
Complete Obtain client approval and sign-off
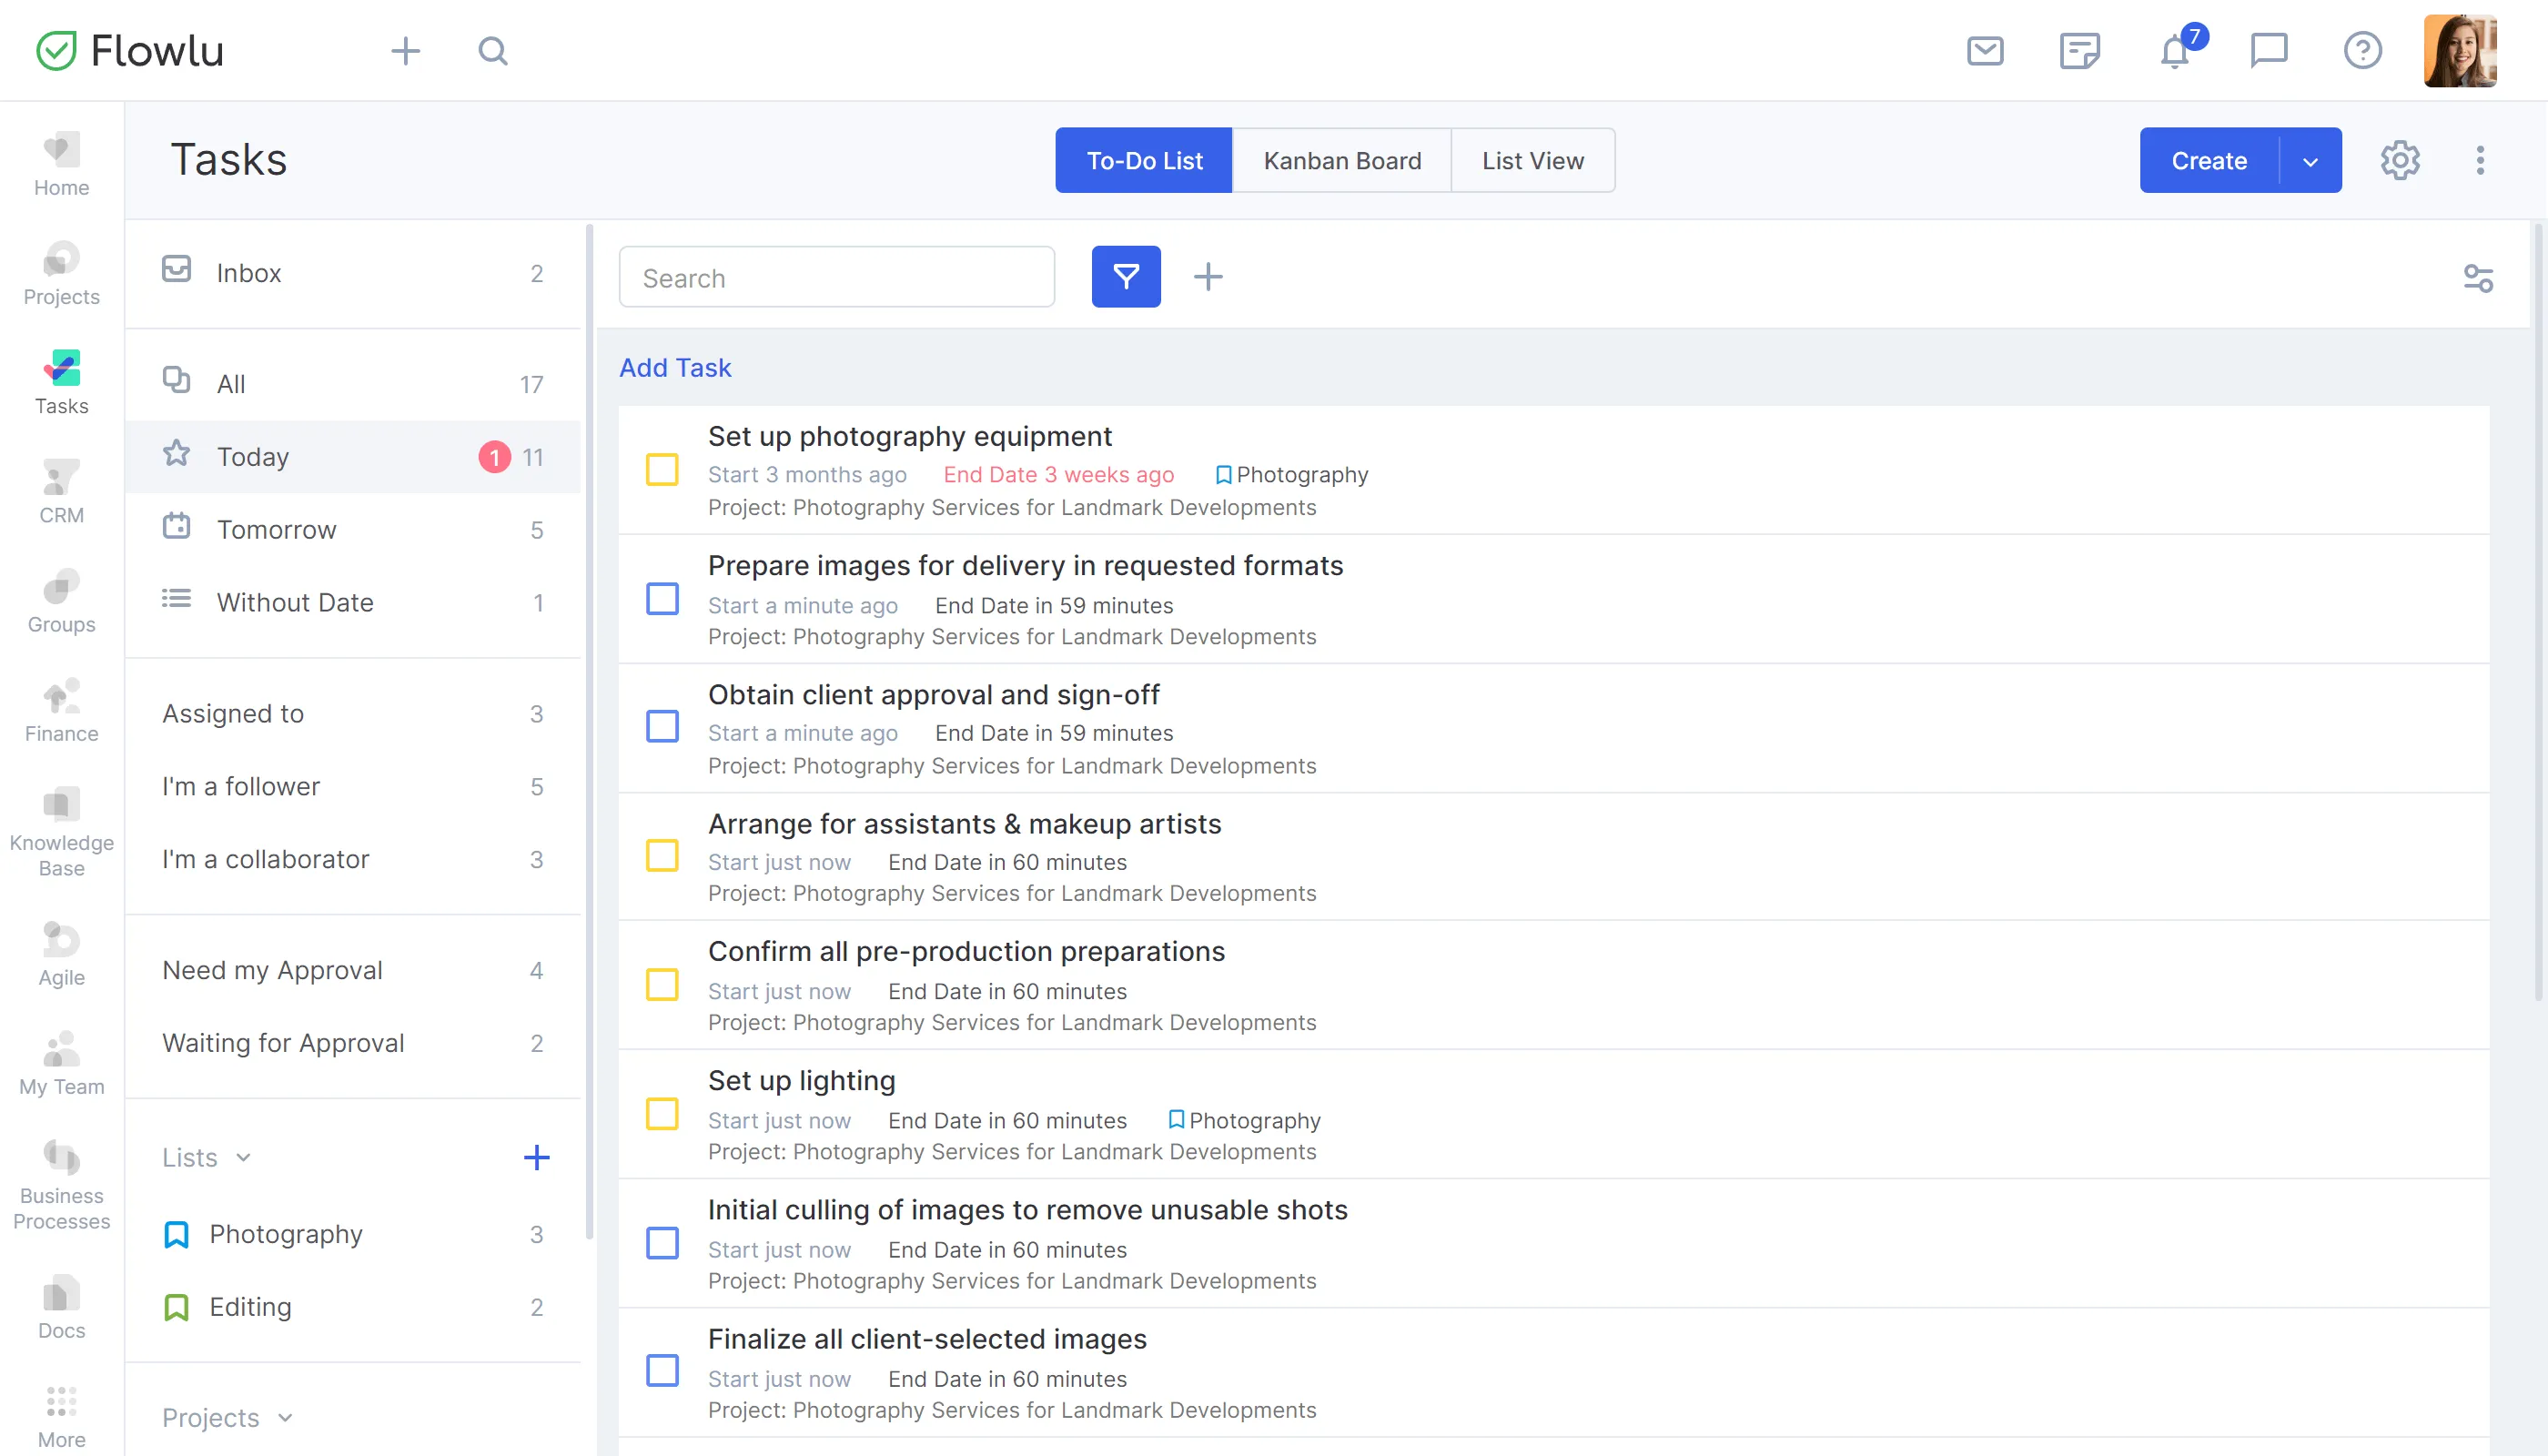click(x=662, y=727)
